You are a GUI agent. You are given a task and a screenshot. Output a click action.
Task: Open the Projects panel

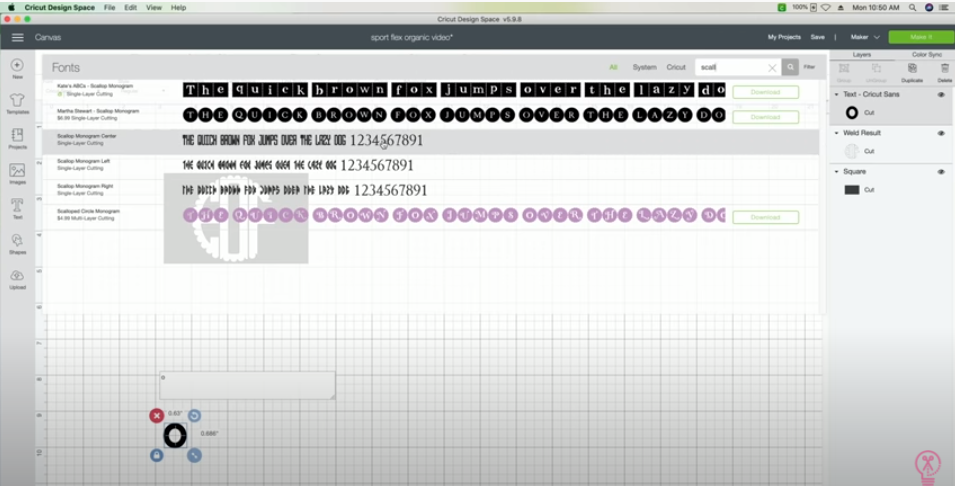(17, 138)
